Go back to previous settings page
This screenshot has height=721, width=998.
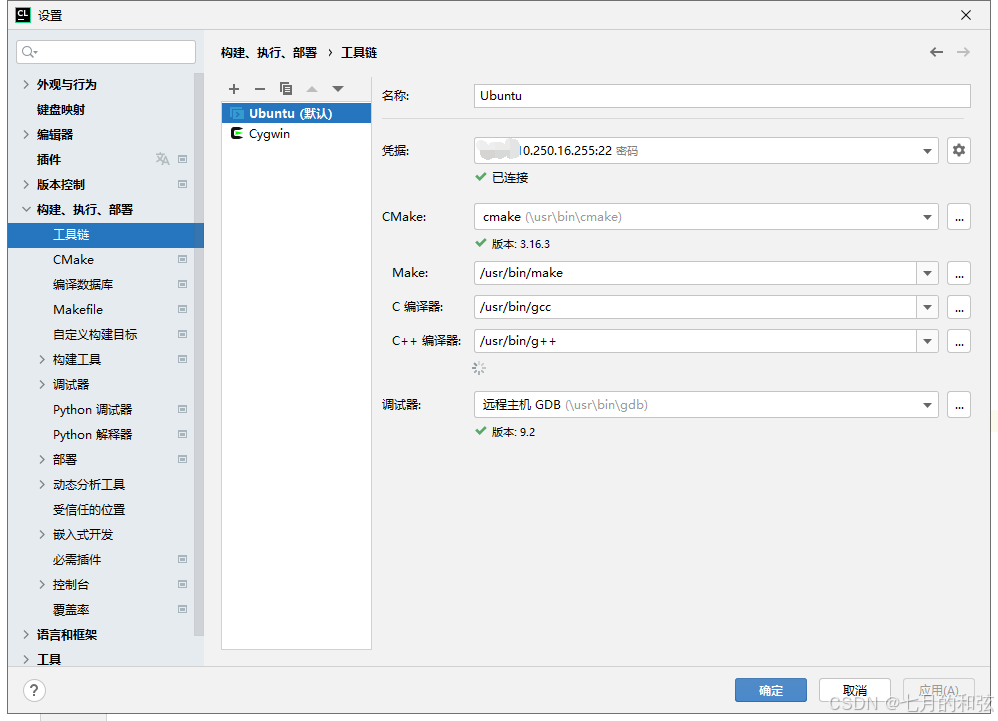click(936, 52)
